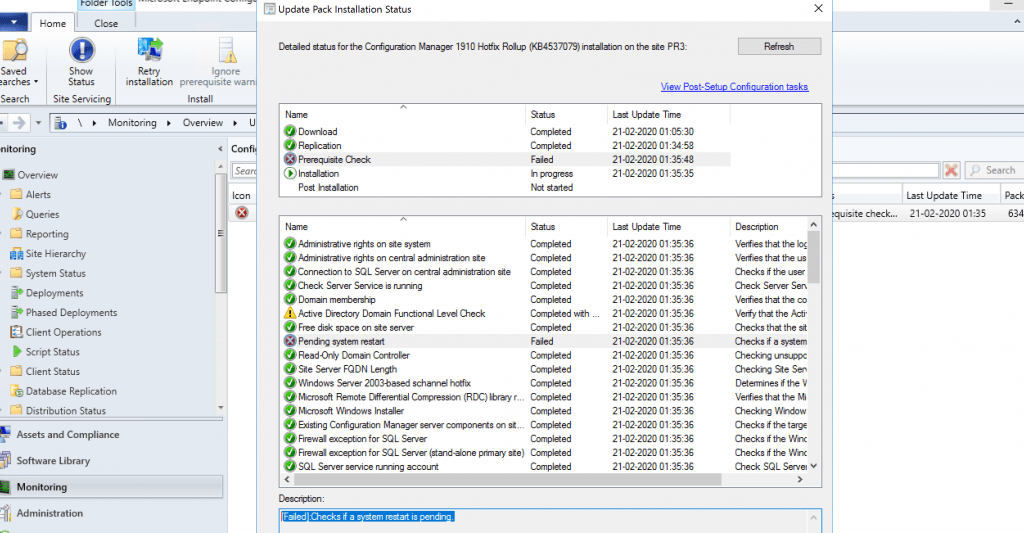Viewport: 1024px width, 533px height.
Task: Click Ignore prerequisite warnings ribbon icon
Action: [x=226, y=51]
